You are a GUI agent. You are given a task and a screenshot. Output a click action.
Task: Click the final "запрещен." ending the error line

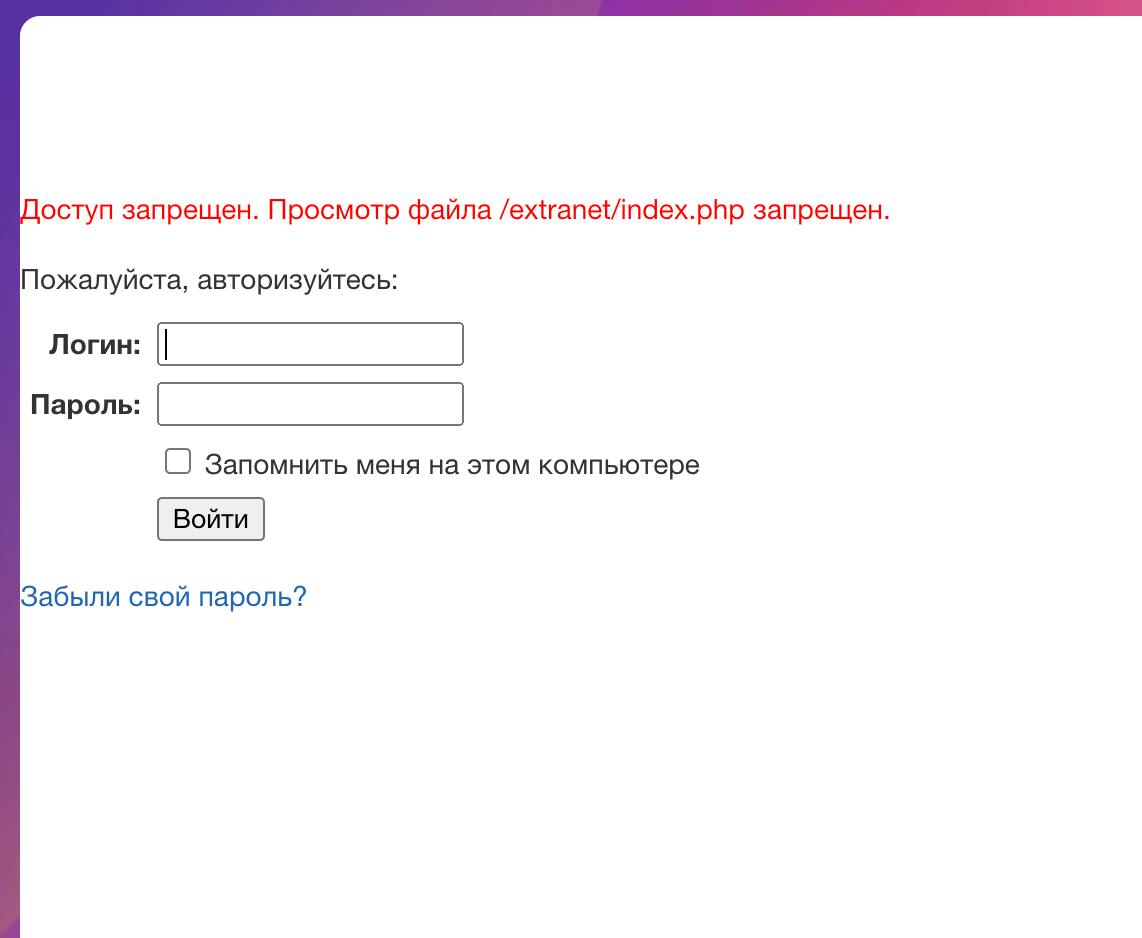(821, 211)
